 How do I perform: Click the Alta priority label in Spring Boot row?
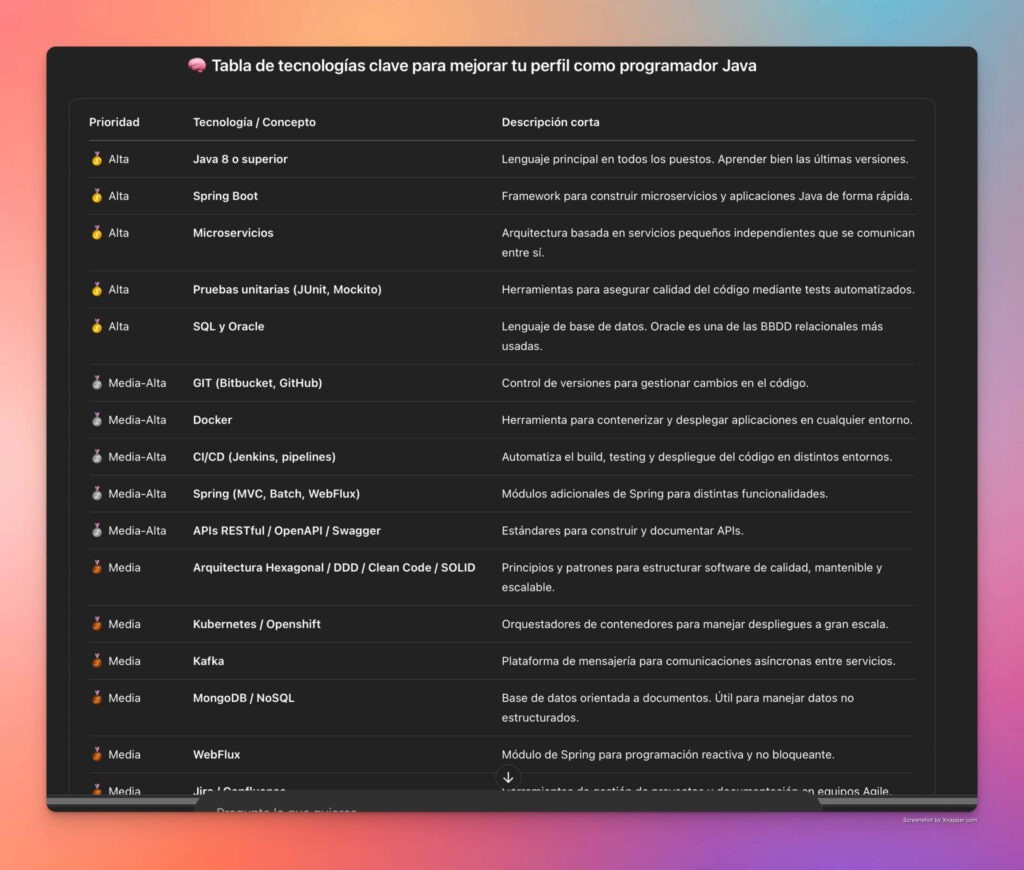[x=118, y=196]
